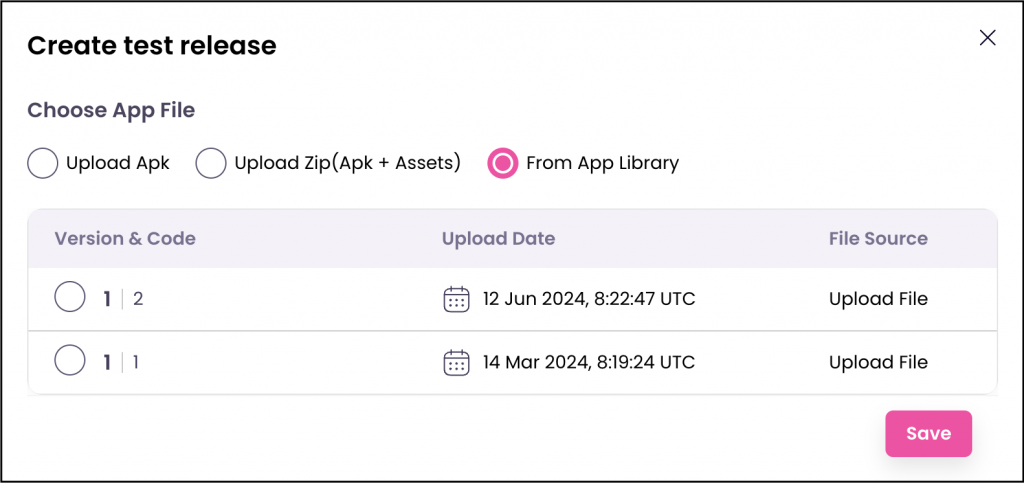Screen dimensions: 1024x483
Task: Choose the Upload Zip(Apk + Assets) radio button
Action: [x=211, y=163]
